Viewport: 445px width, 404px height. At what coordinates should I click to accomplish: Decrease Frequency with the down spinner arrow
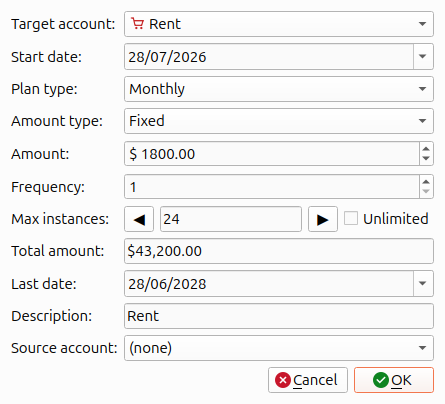pos(426,192)
